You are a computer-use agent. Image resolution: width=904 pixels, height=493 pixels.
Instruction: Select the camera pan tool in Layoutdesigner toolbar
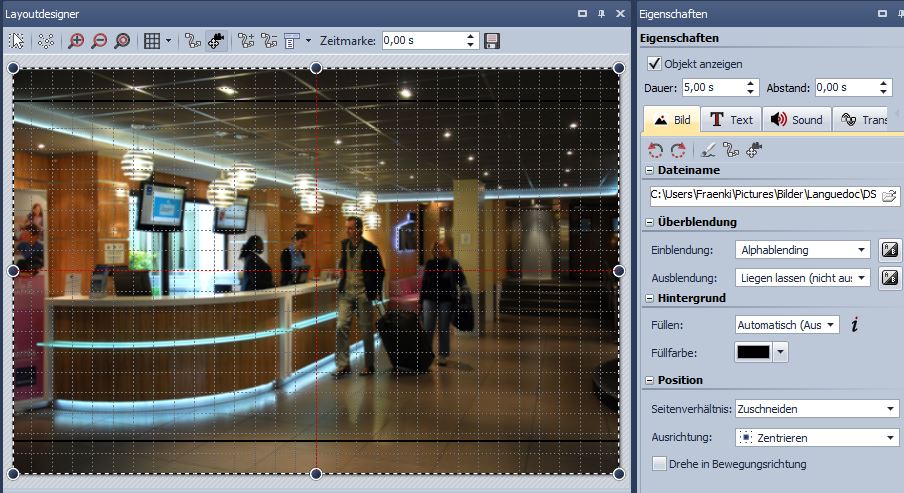[x=216, y=41]
